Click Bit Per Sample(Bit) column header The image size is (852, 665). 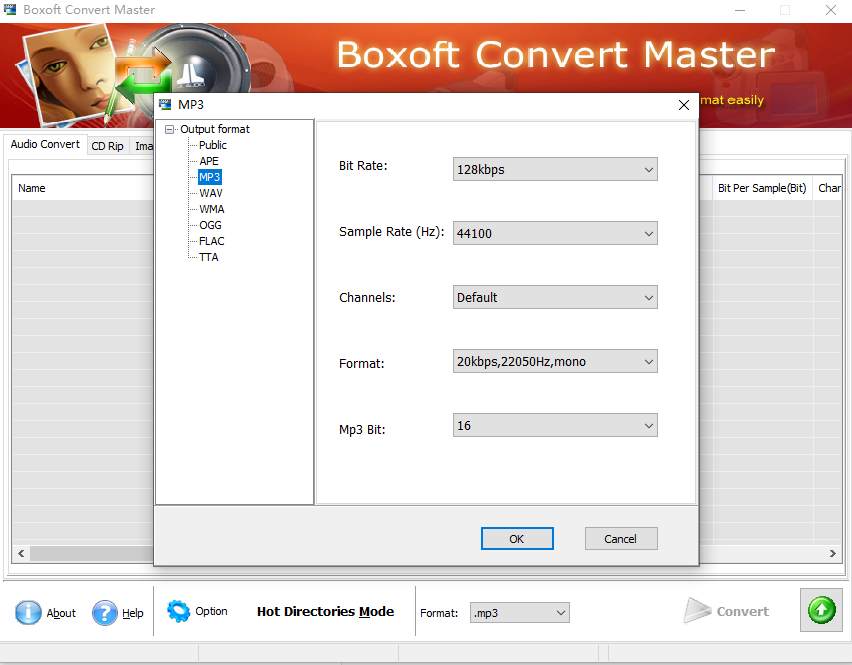(762, 188)
